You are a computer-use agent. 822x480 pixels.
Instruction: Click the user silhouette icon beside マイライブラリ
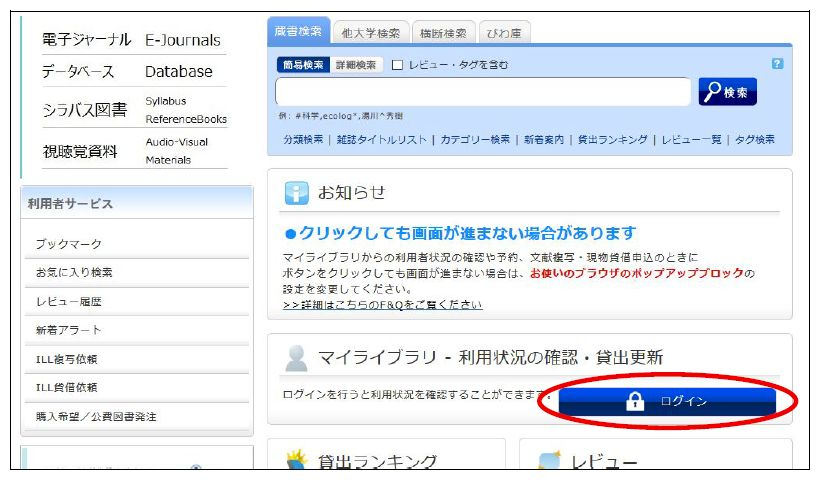pyautogui.click(x=296, y=358)
